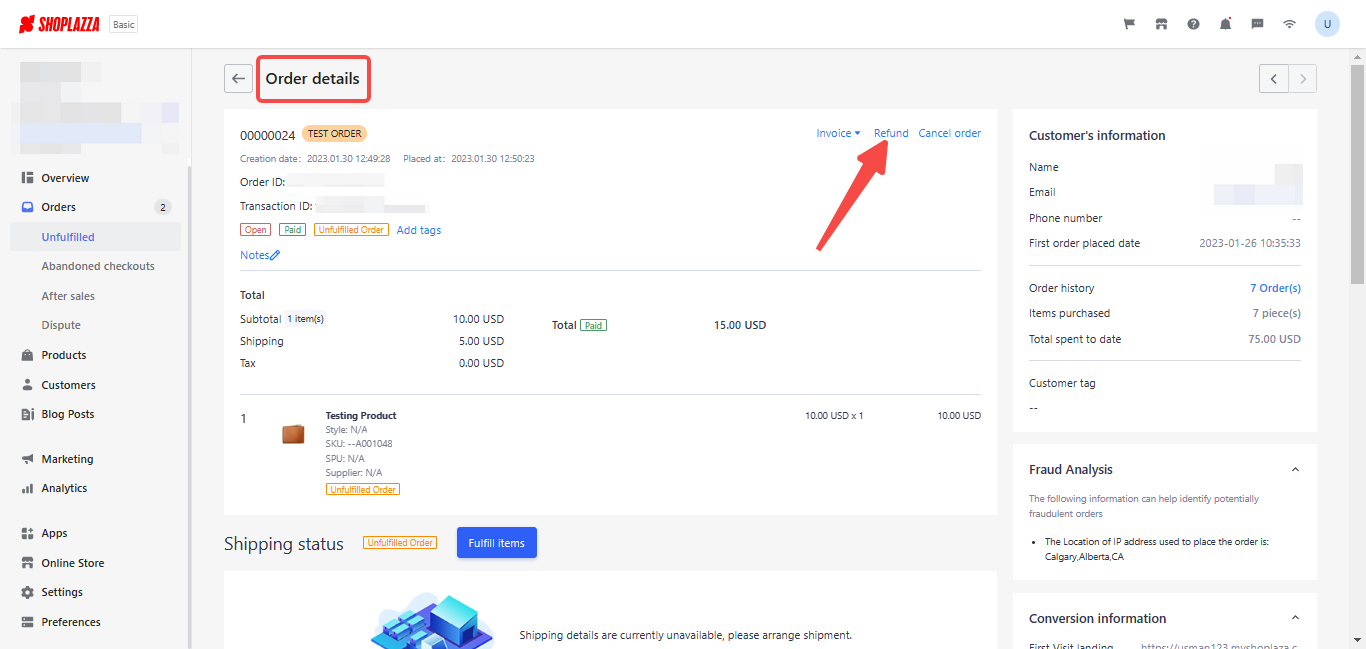The height and width of the screenshot is (649, 1366).
Task: Click the Preferences icon in the sidebar
Action: coord(28,622)
